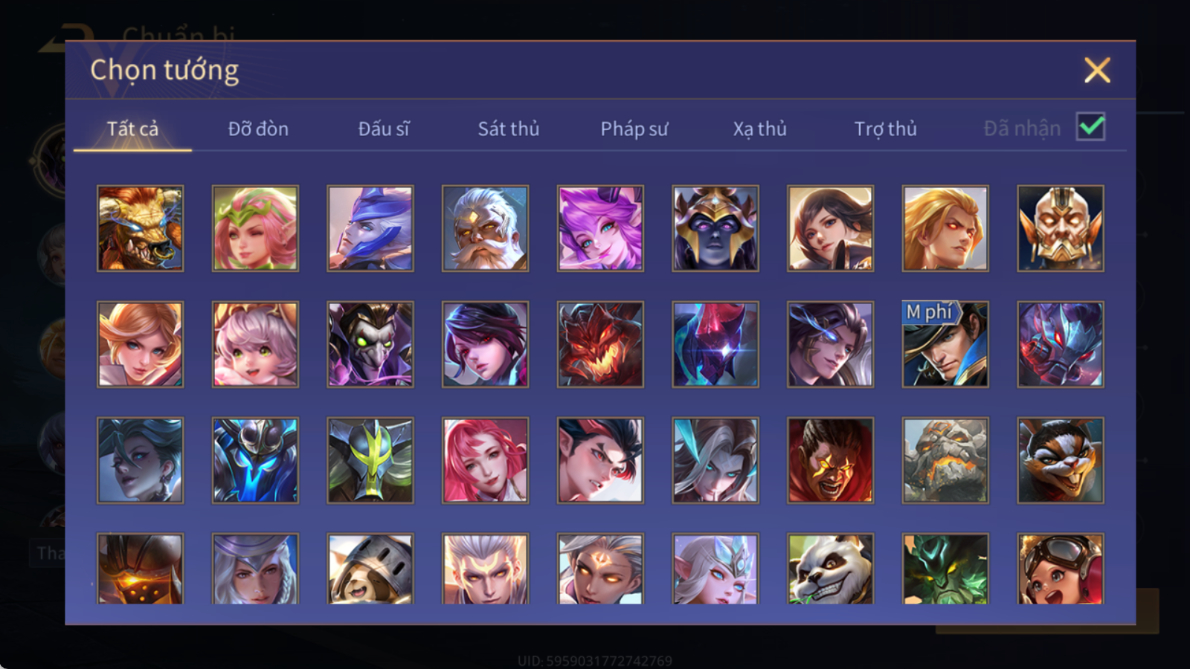Select the red demon-faced hero
1190x669 pixels.
(x=600, y=344)
